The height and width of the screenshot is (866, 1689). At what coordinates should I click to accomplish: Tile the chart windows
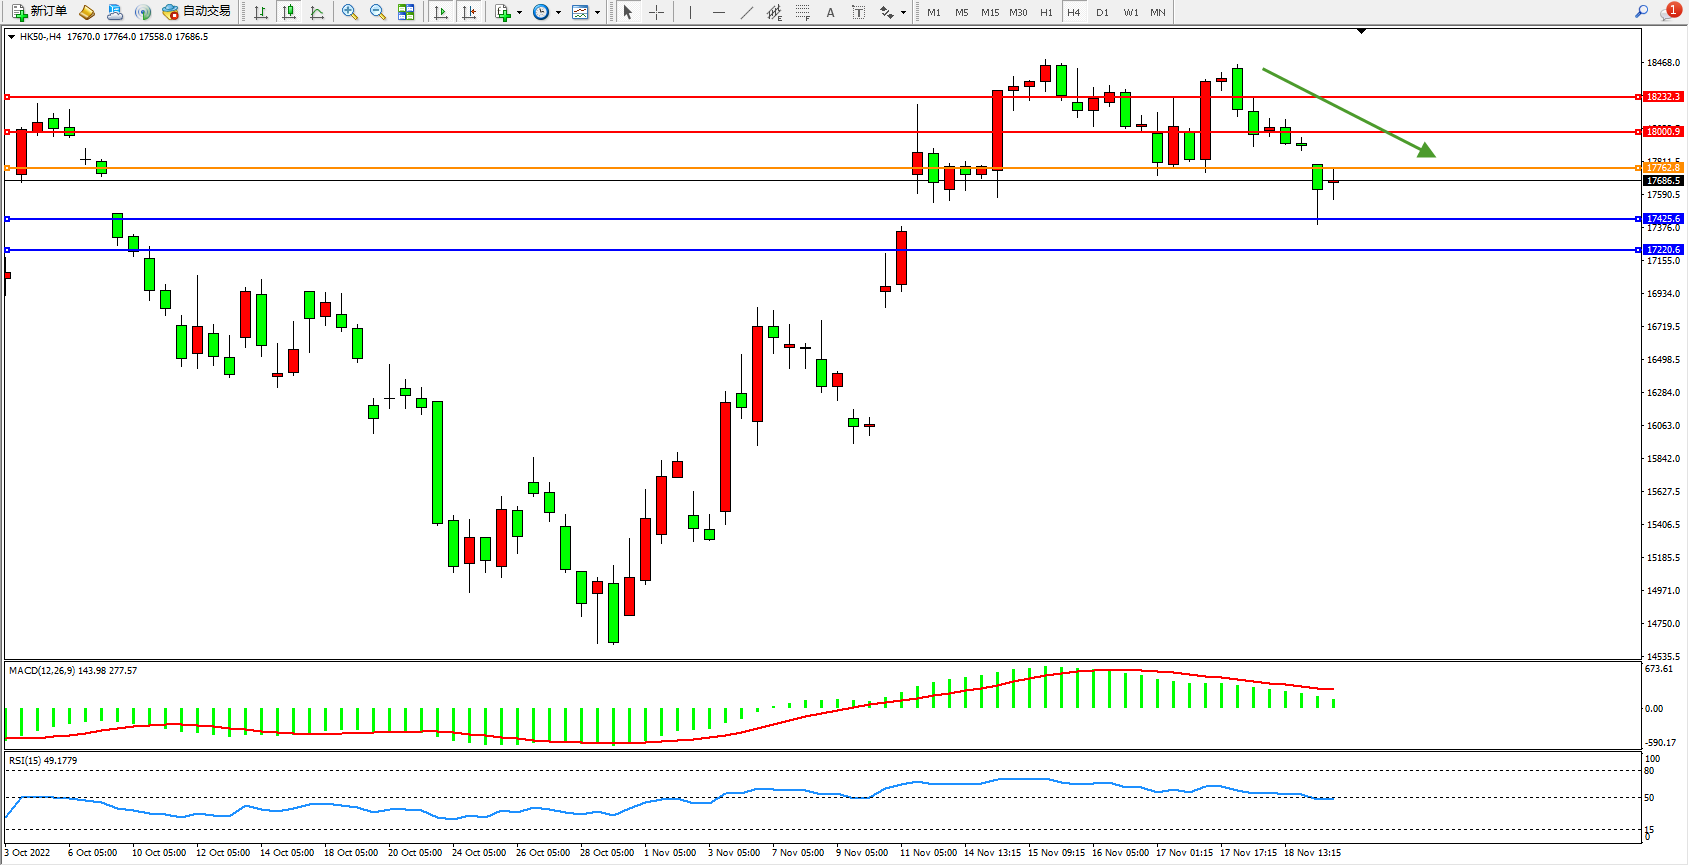point(406,12)
